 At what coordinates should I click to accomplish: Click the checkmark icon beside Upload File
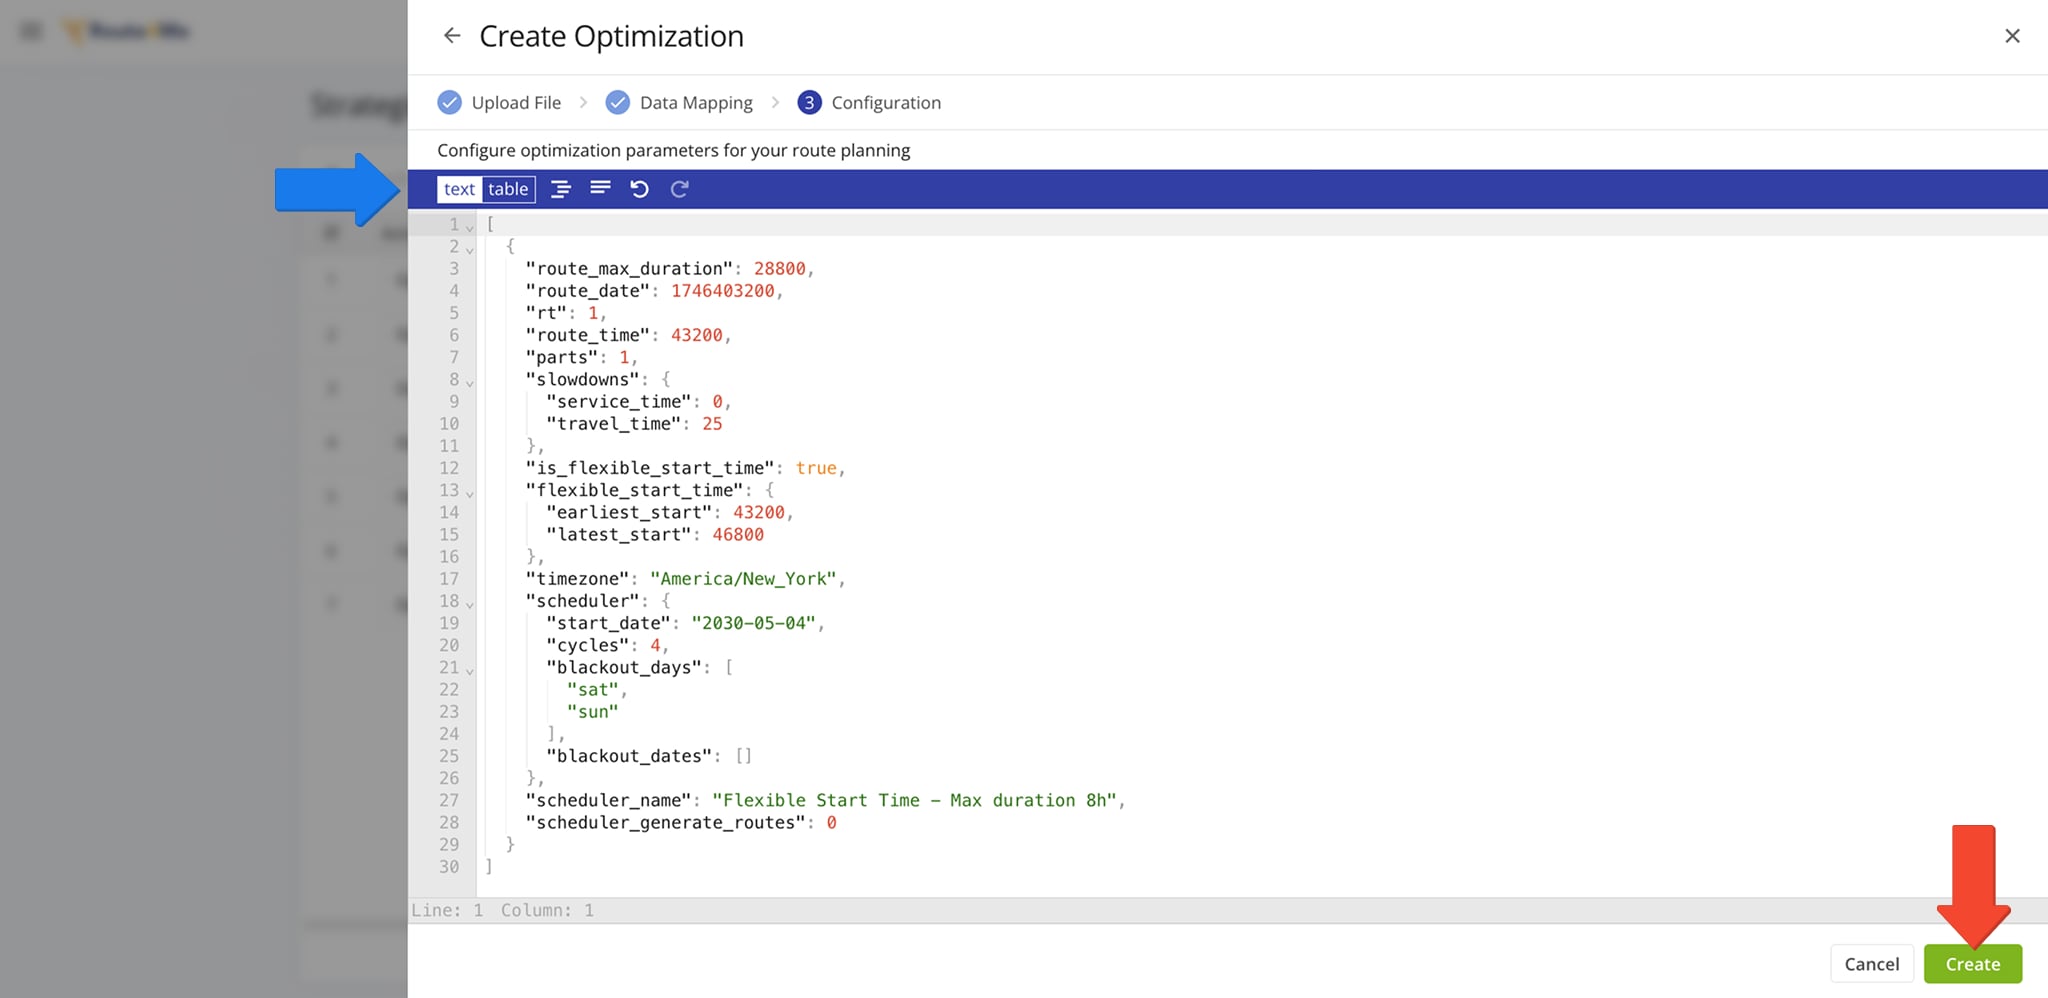pos(450,102)
